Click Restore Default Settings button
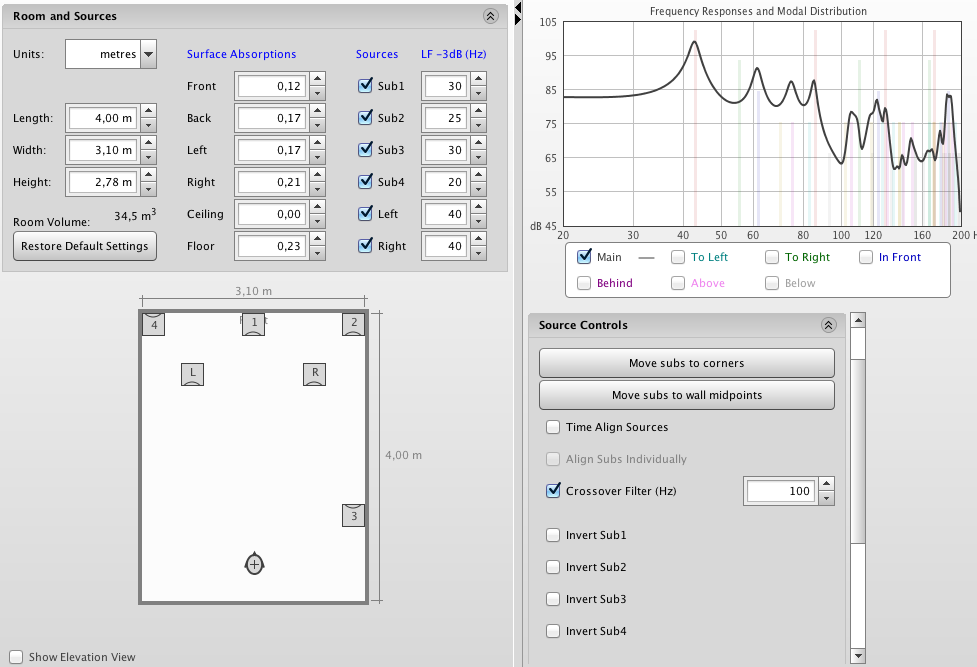The height and width of the screenshot is (667, 977). (x=85, y=246)
